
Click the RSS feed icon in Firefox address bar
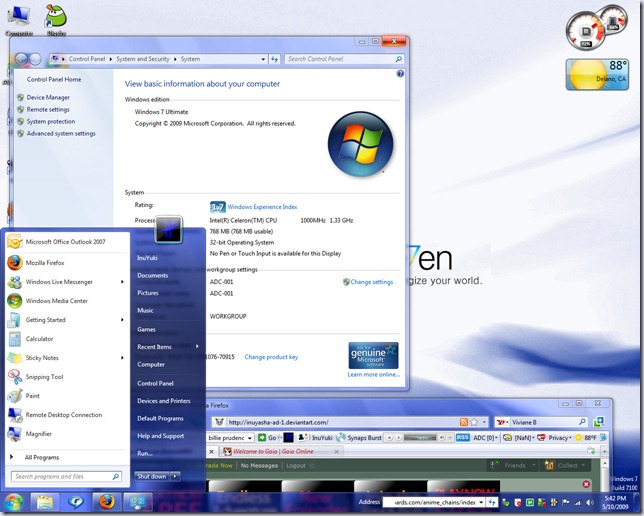tap(464, 422)
